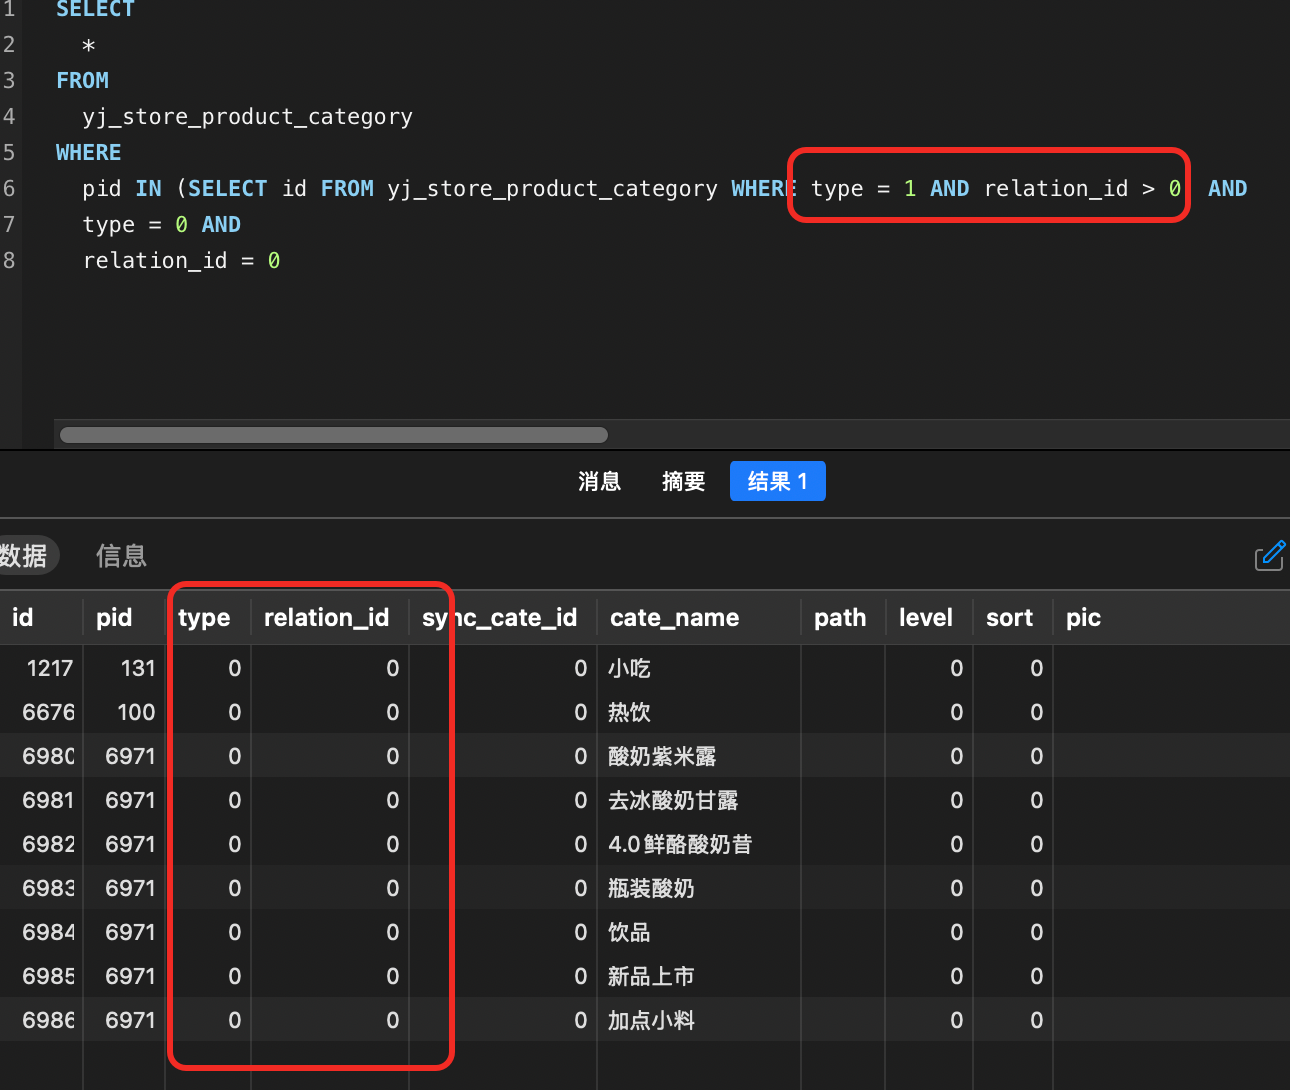Click the sync_cate_id column header
The height and width of the screenshot is (1090, 1290).
click(x=499, y=617)
